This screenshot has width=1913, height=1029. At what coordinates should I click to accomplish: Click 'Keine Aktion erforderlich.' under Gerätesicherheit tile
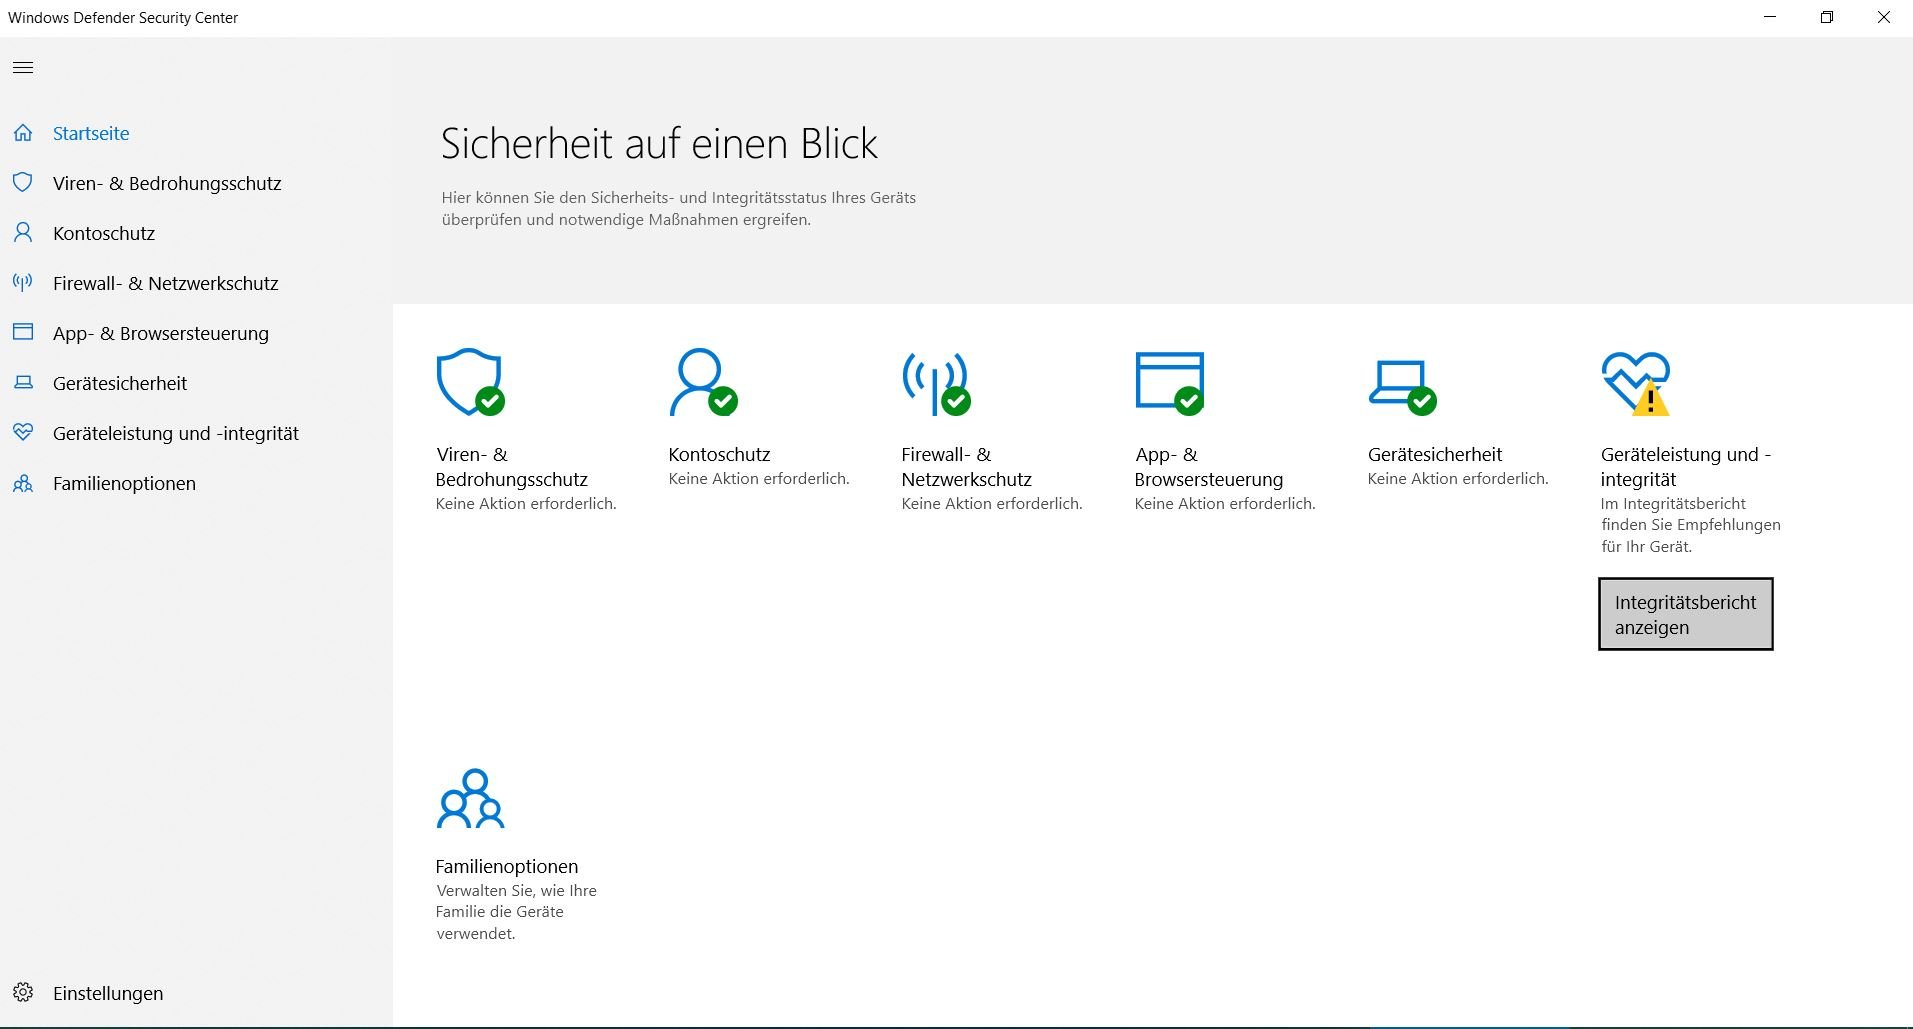click(1458, 479)
